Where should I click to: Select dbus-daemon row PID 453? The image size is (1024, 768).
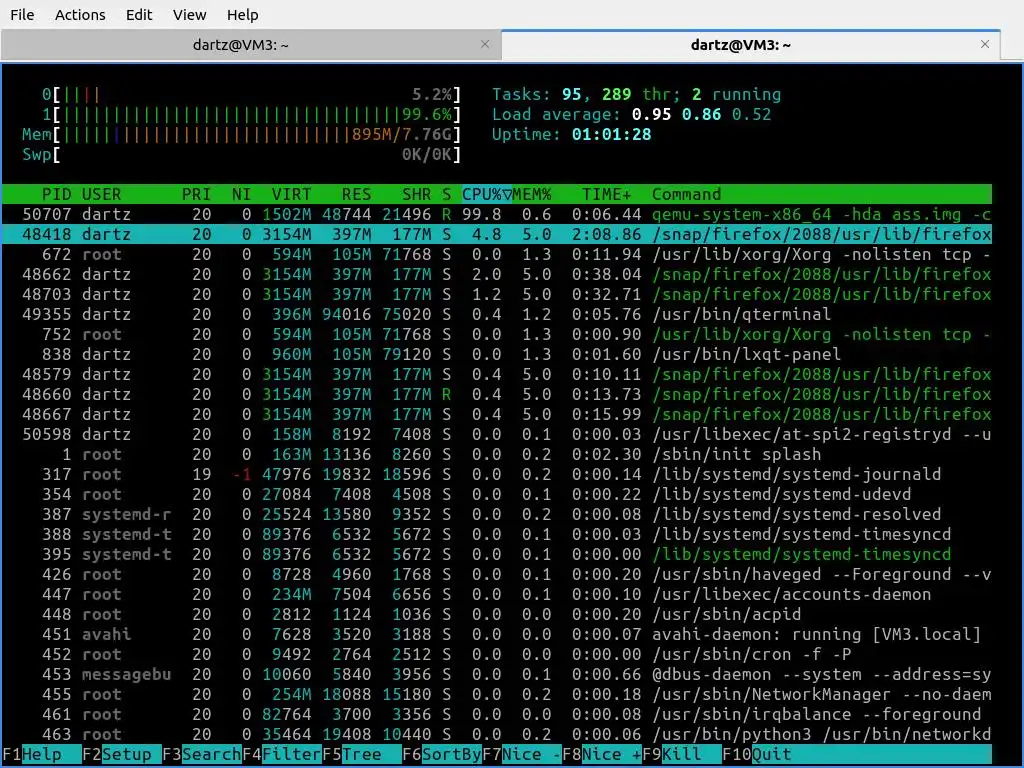497,674
